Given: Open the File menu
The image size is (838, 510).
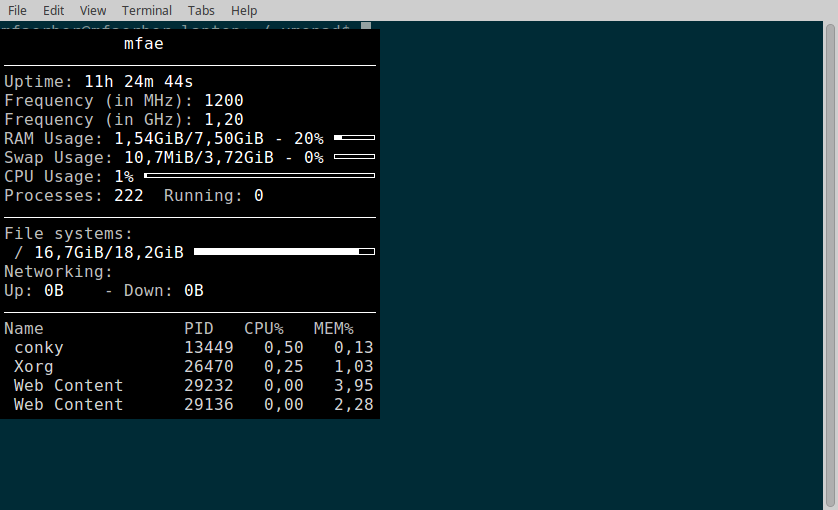Looking at the screenshot, I should pyautogui.click(x=17, y=11).
